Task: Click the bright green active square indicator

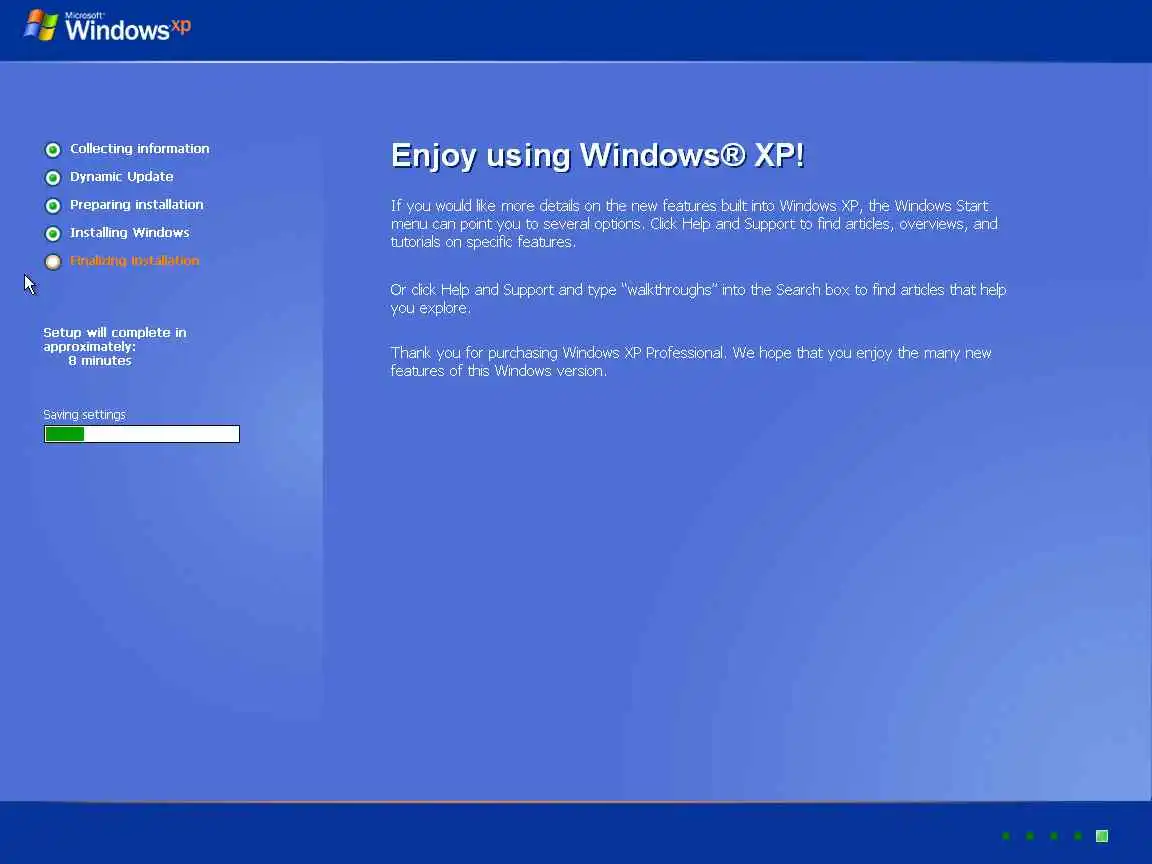Action: coord(1101,836)
